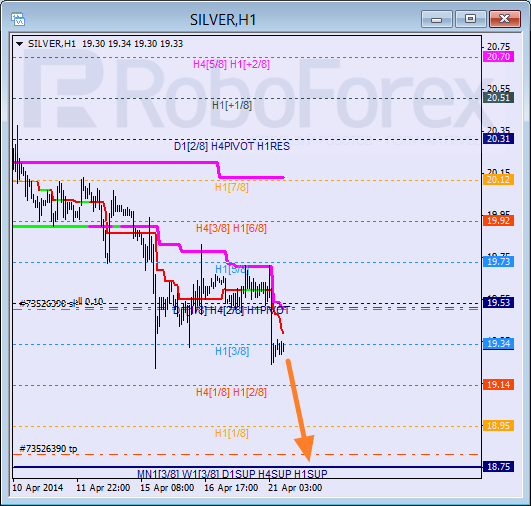Minimize the SILVER,H1 chart window
This screenshot has width=531, height=506.
(x=437, y=19)
